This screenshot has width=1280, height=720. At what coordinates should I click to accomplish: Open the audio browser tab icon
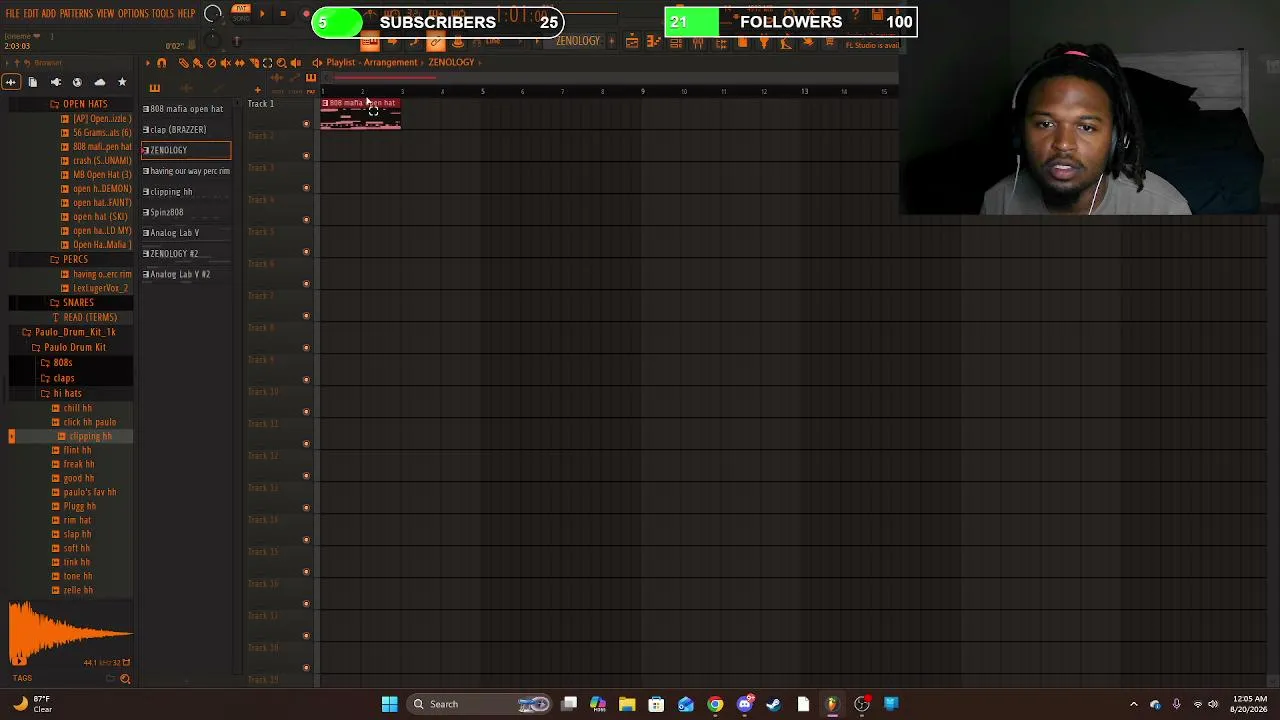point(11,82)
